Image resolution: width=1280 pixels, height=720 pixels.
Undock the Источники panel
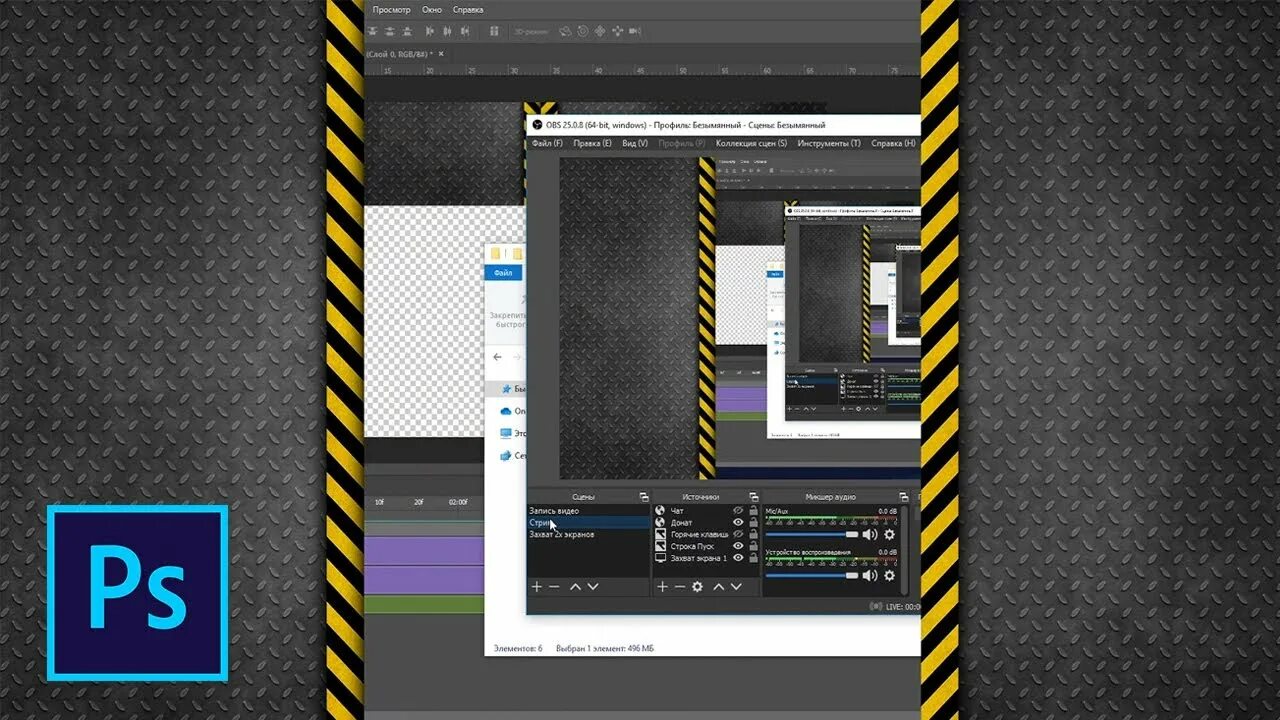(753, 497)
